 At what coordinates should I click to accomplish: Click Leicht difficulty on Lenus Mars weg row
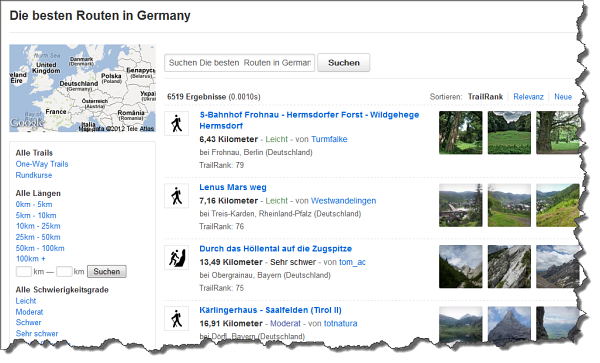276,201
